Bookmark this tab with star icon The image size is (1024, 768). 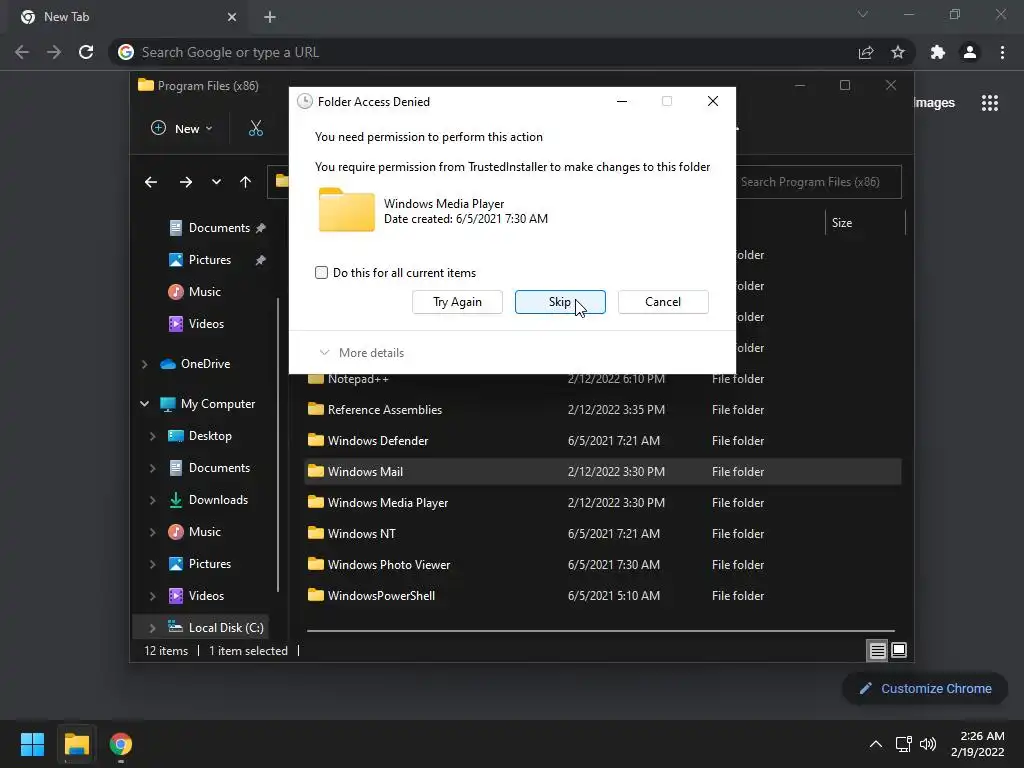click(x=898, y=52)
